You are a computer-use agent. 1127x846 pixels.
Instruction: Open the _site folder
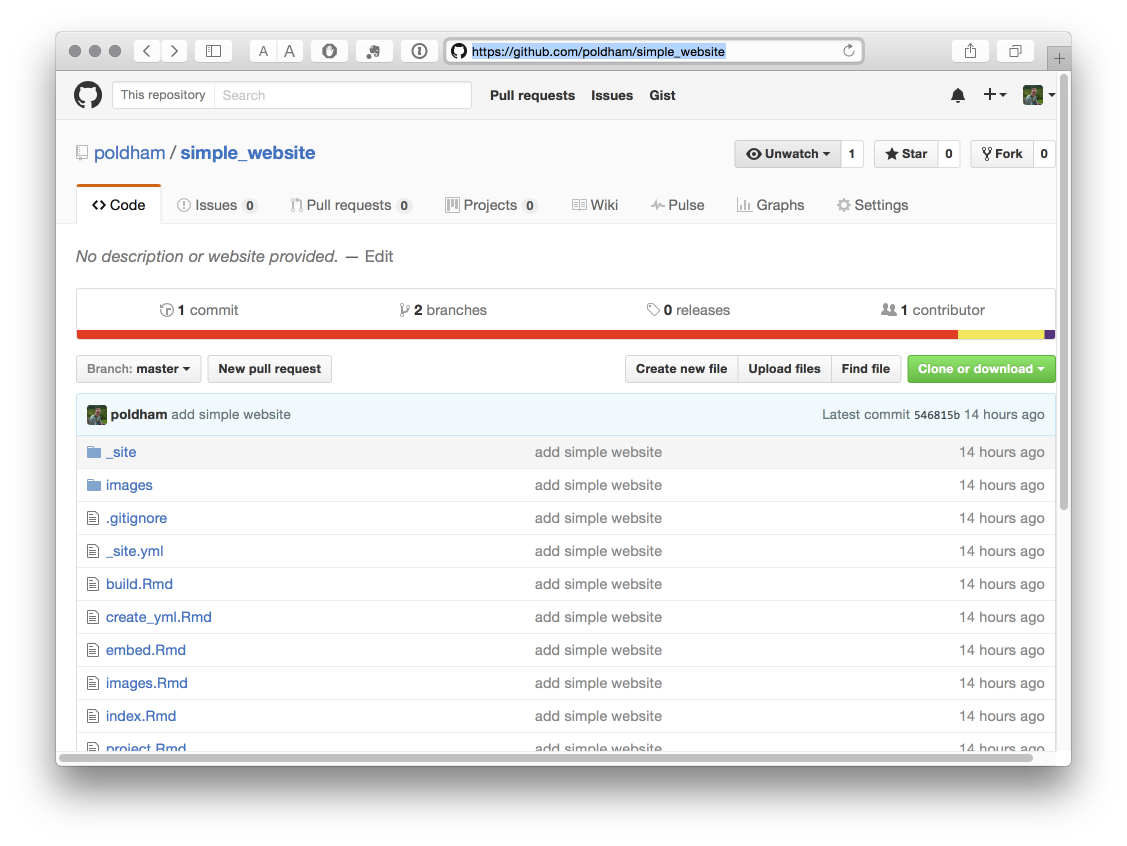[121, 452]
